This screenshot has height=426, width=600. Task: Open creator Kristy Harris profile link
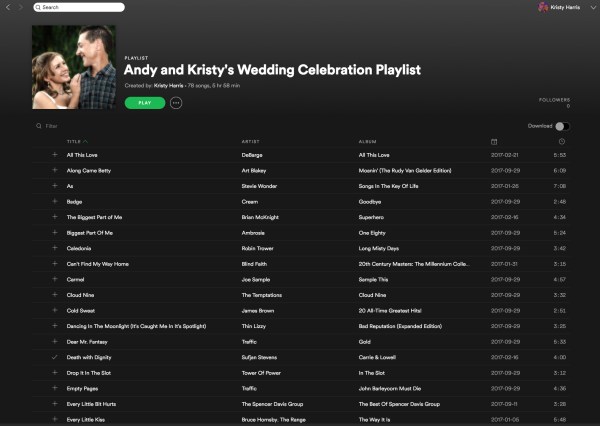(175, 86)
